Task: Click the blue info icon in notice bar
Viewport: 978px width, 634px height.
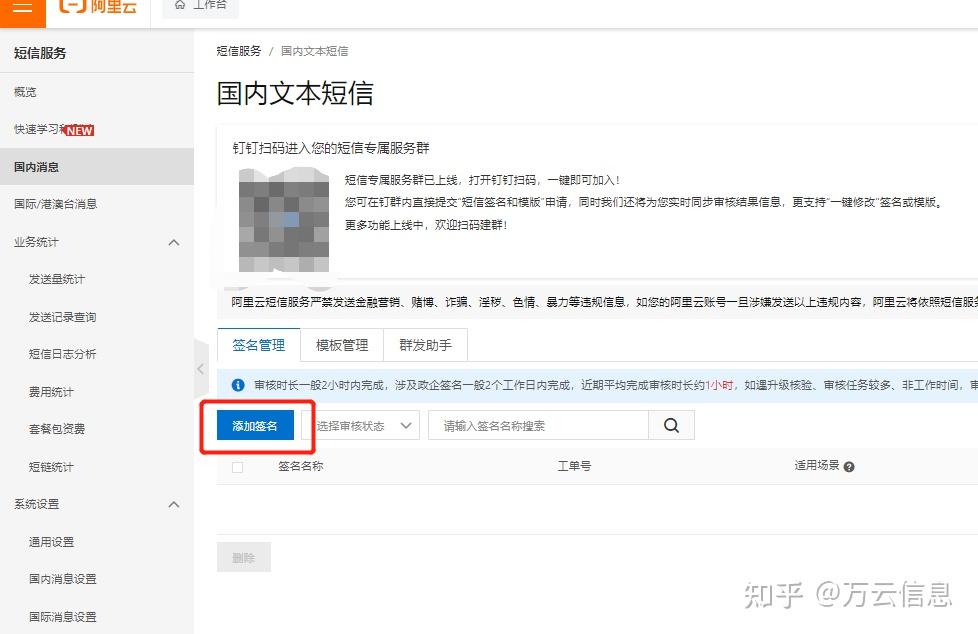Action: (x=238, y=385)
